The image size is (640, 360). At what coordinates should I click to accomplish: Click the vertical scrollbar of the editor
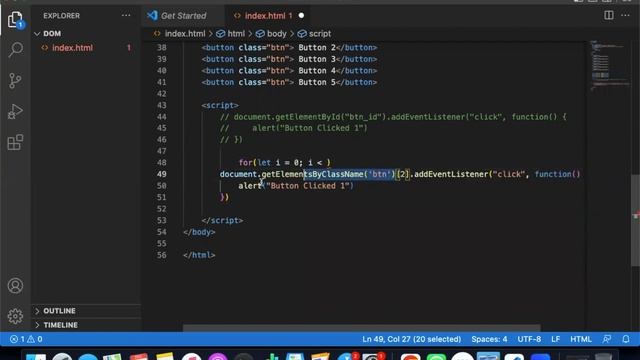tap(636, 220)
